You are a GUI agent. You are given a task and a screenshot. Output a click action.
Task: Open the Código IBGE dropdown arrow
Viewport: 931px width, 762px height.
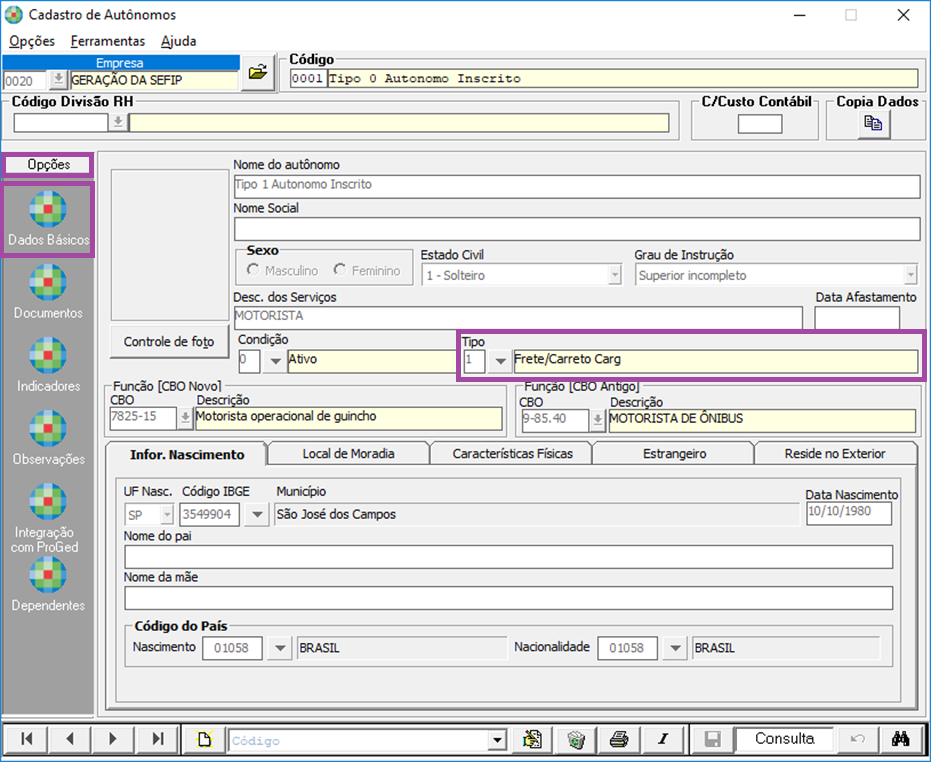(257, 514)
